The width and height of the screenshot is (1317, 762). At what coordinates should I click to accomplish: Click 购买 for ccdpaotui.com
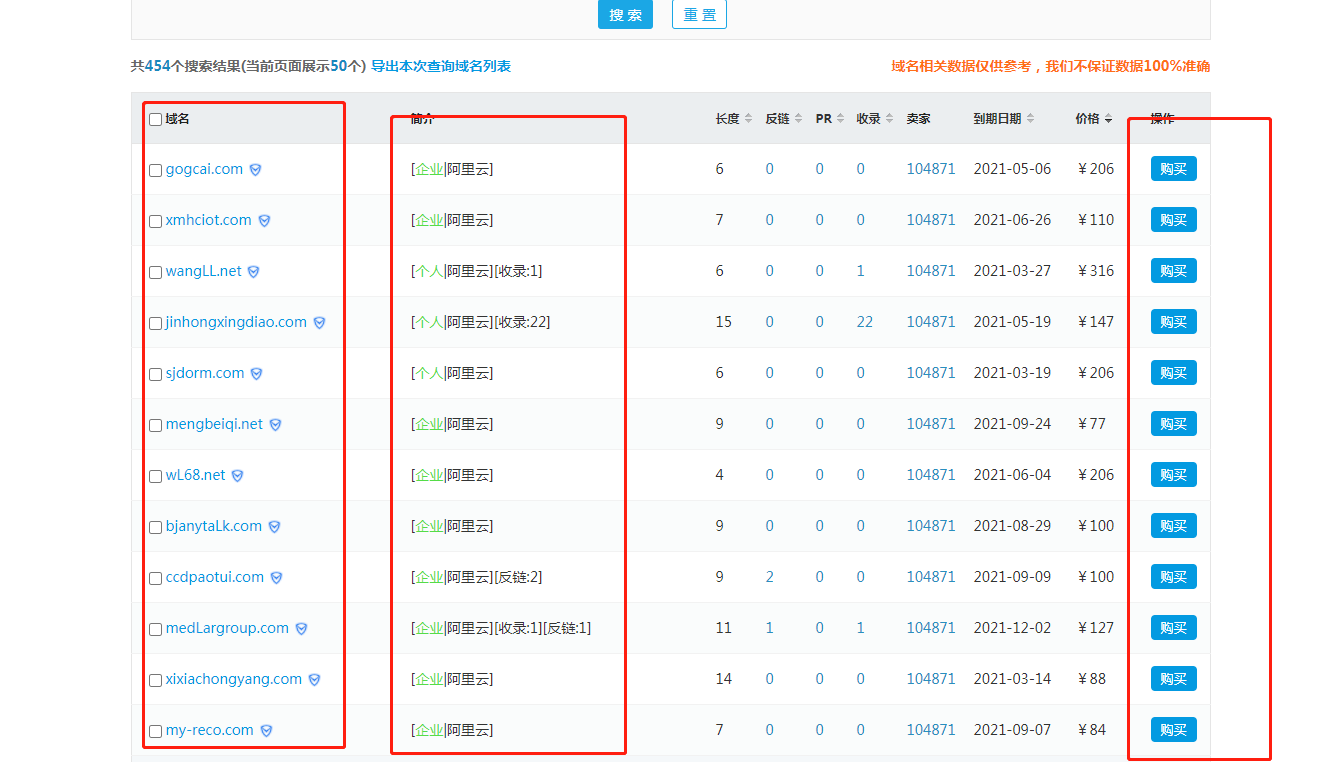coord(1173,577)
